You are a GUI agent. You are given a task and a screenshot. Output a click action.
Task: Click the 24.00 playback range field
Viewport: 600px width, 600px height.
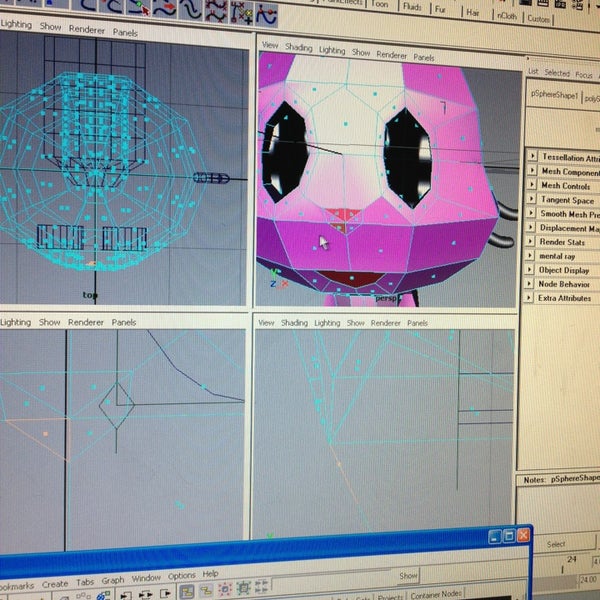pos(589,579)
